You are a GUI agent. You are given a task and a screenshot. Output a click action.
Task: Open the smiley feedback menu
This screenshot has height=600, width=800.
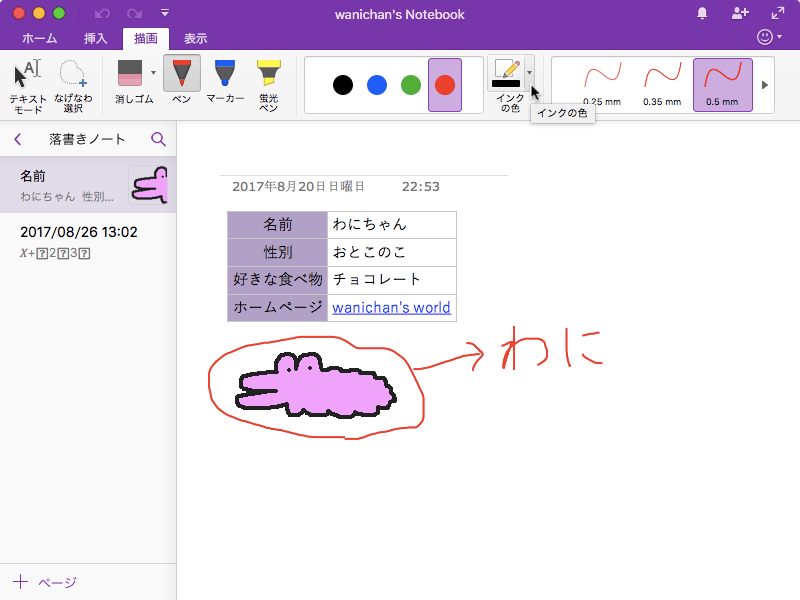pyautogui.click(x=769, y=37)
